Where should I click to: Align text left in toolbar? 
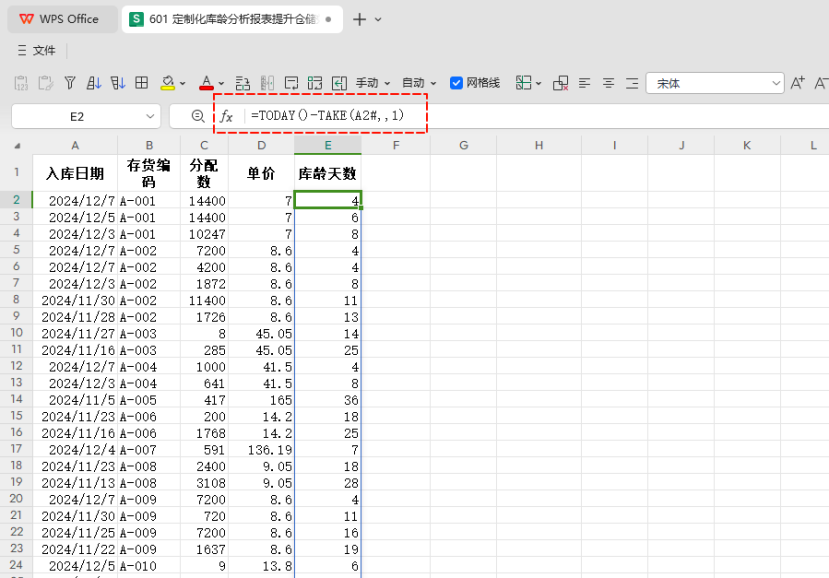point(585,83)
